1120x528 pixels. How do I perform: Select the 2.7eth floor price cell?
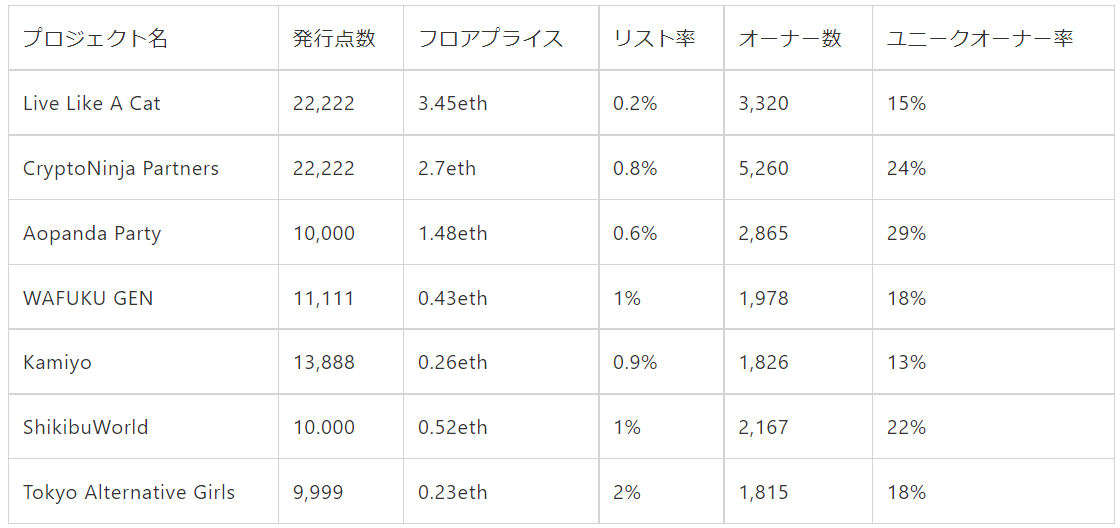[447, 168]
